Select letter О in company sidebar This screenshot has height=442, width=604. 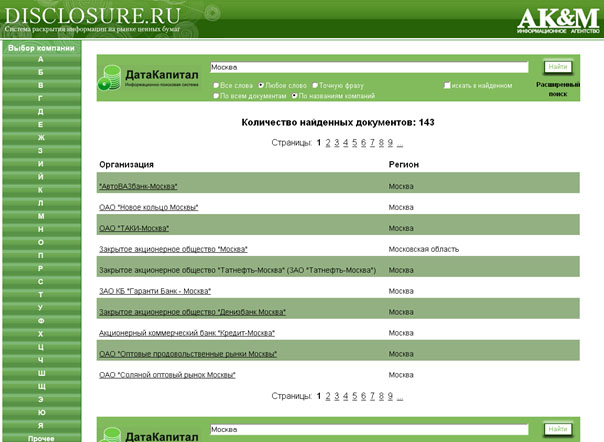41,242
